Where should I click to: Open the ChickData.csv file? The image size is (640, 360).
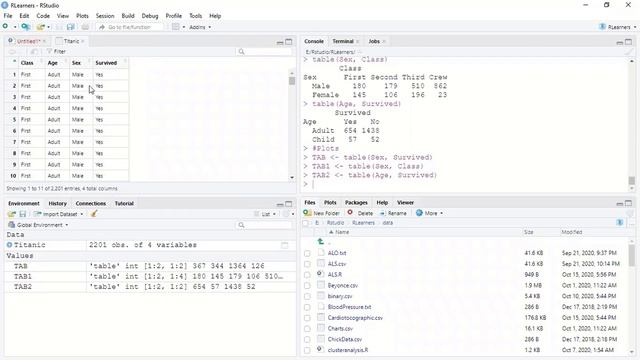(x=344, y=339)
